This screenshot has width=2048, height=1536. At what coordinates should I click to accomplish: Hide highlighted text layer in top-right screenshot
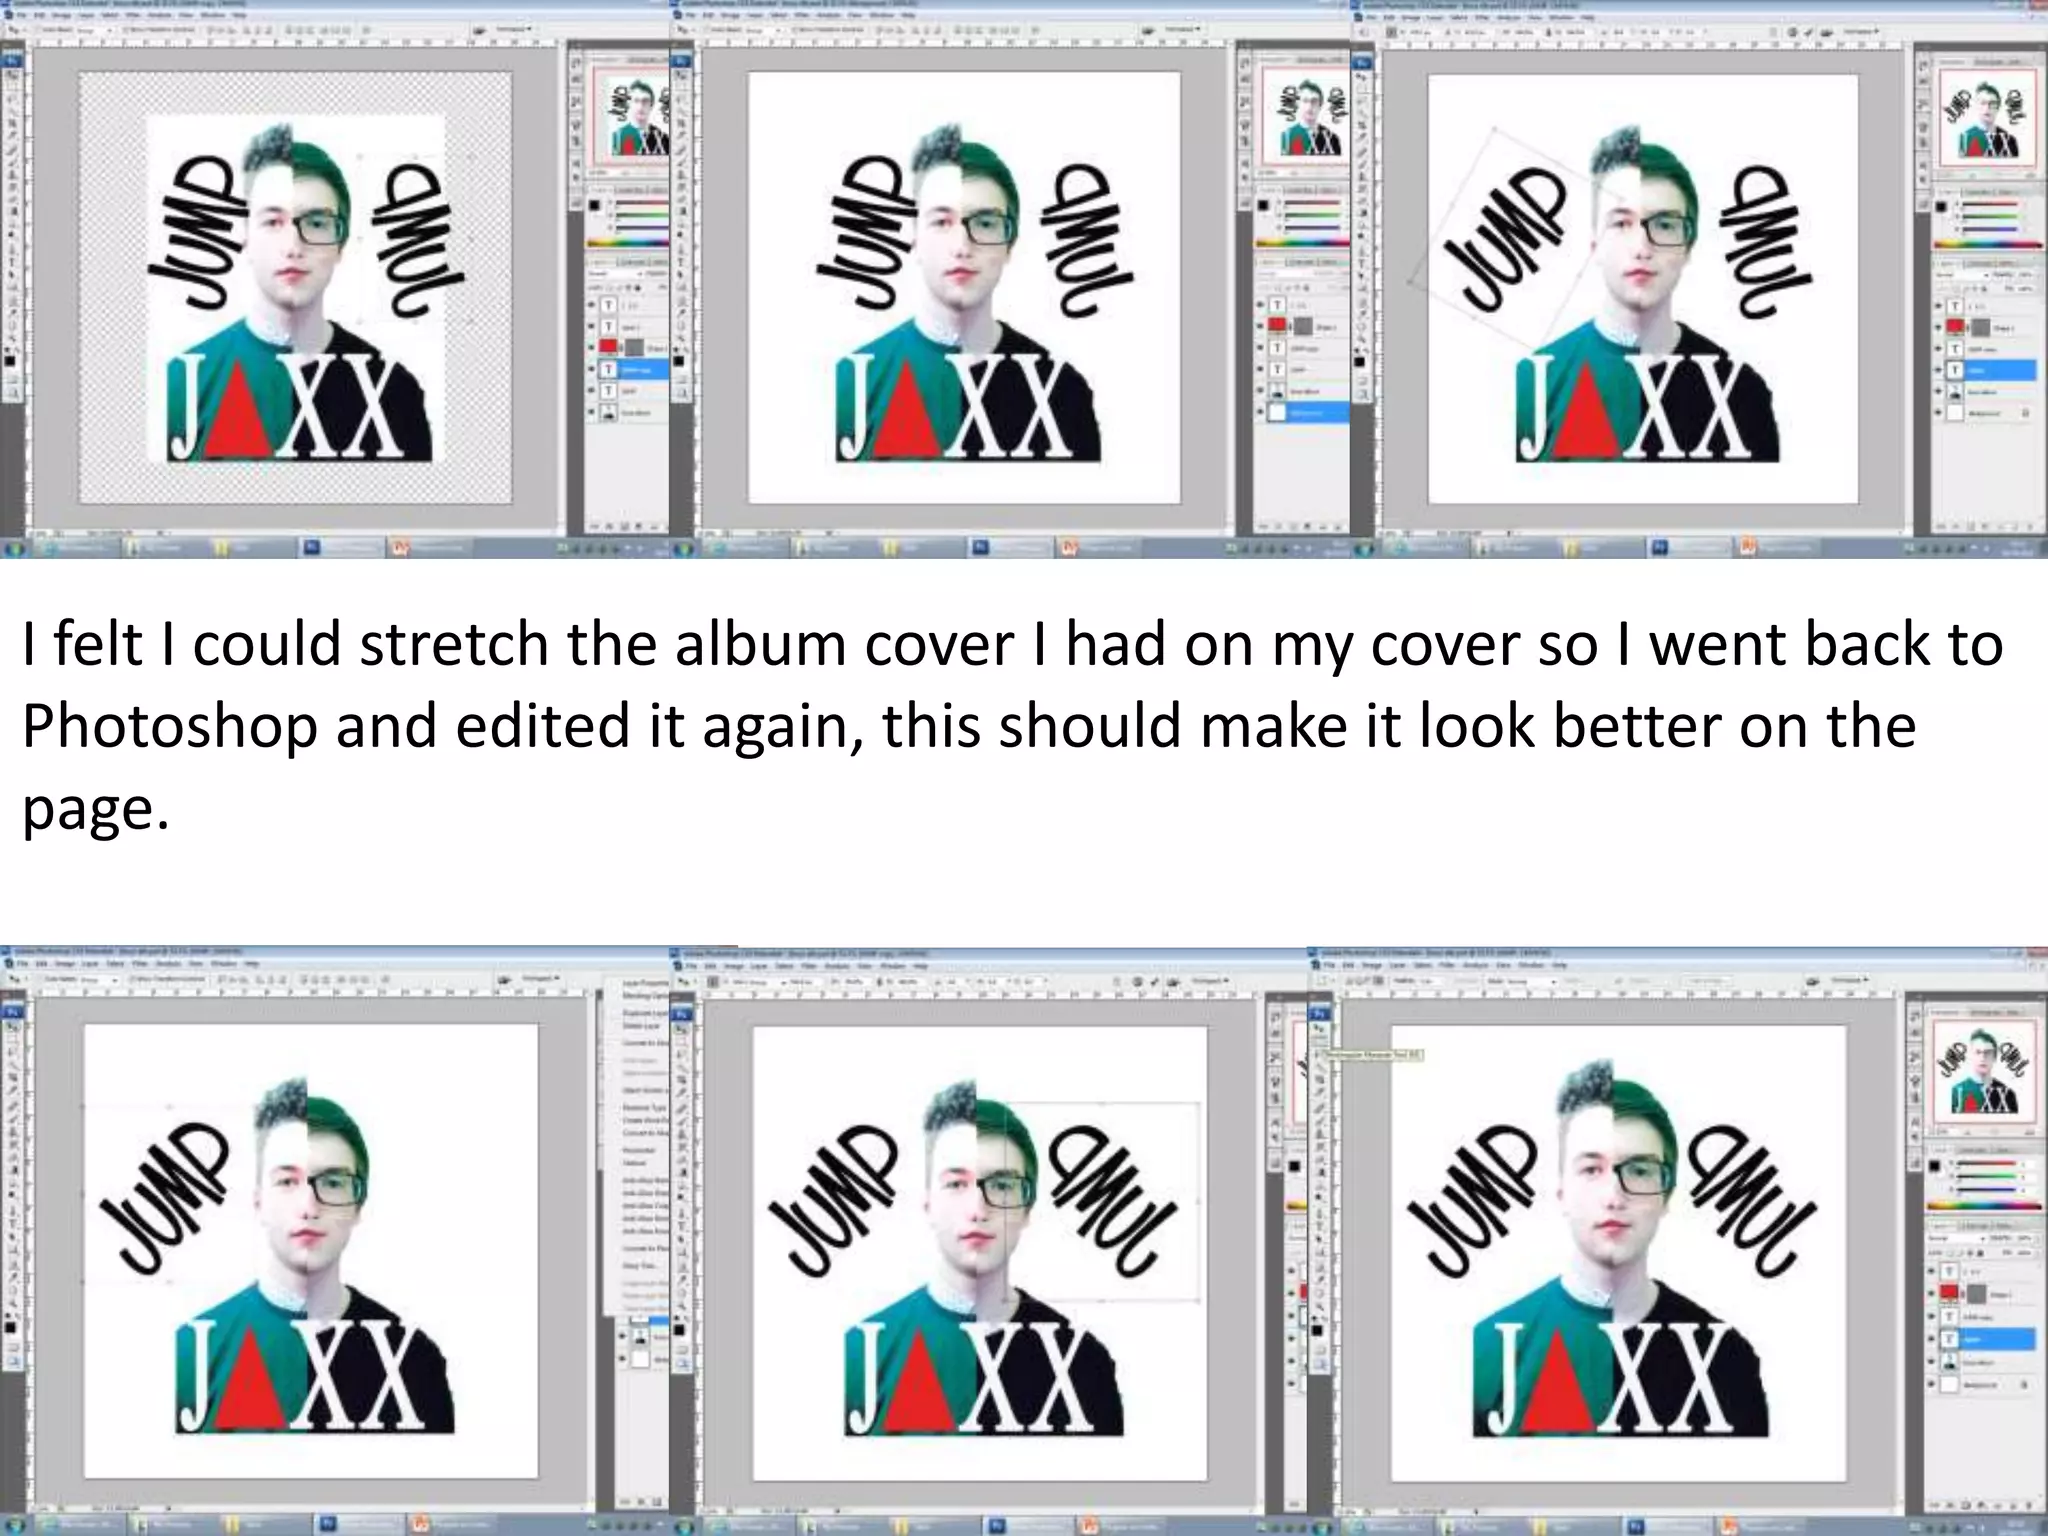(1938, 370)
